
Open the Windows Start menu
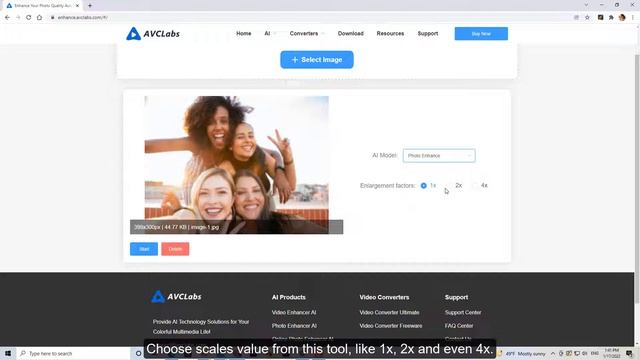pyautogui.click(x=8, y=353)
